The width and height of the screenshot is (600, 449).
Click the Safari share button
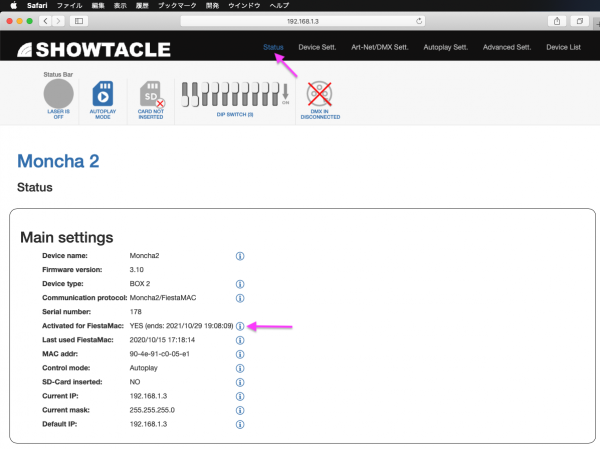(x=556, y=20)
